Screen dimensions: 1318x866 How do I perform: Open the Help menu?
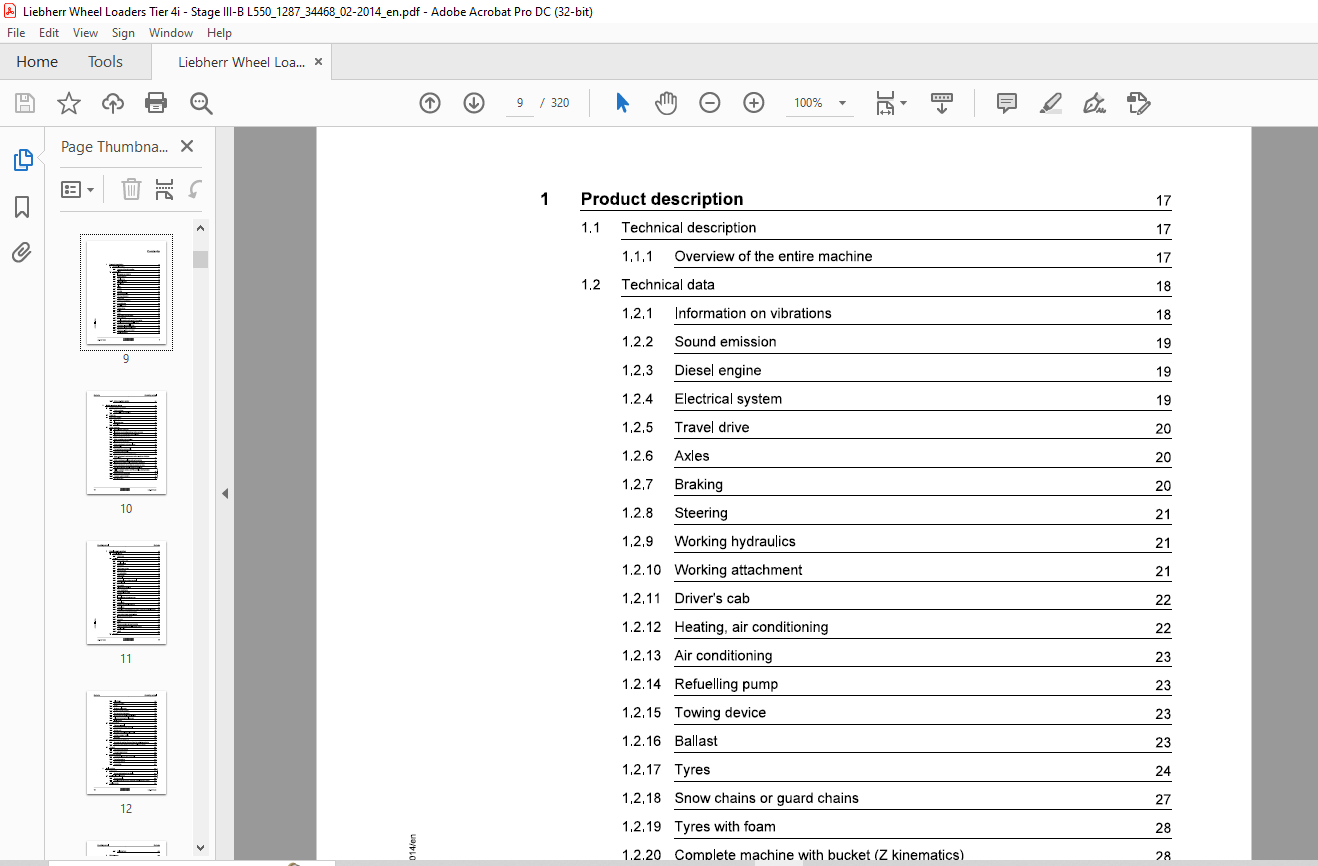pyautogui.click(x=219, y=33)
